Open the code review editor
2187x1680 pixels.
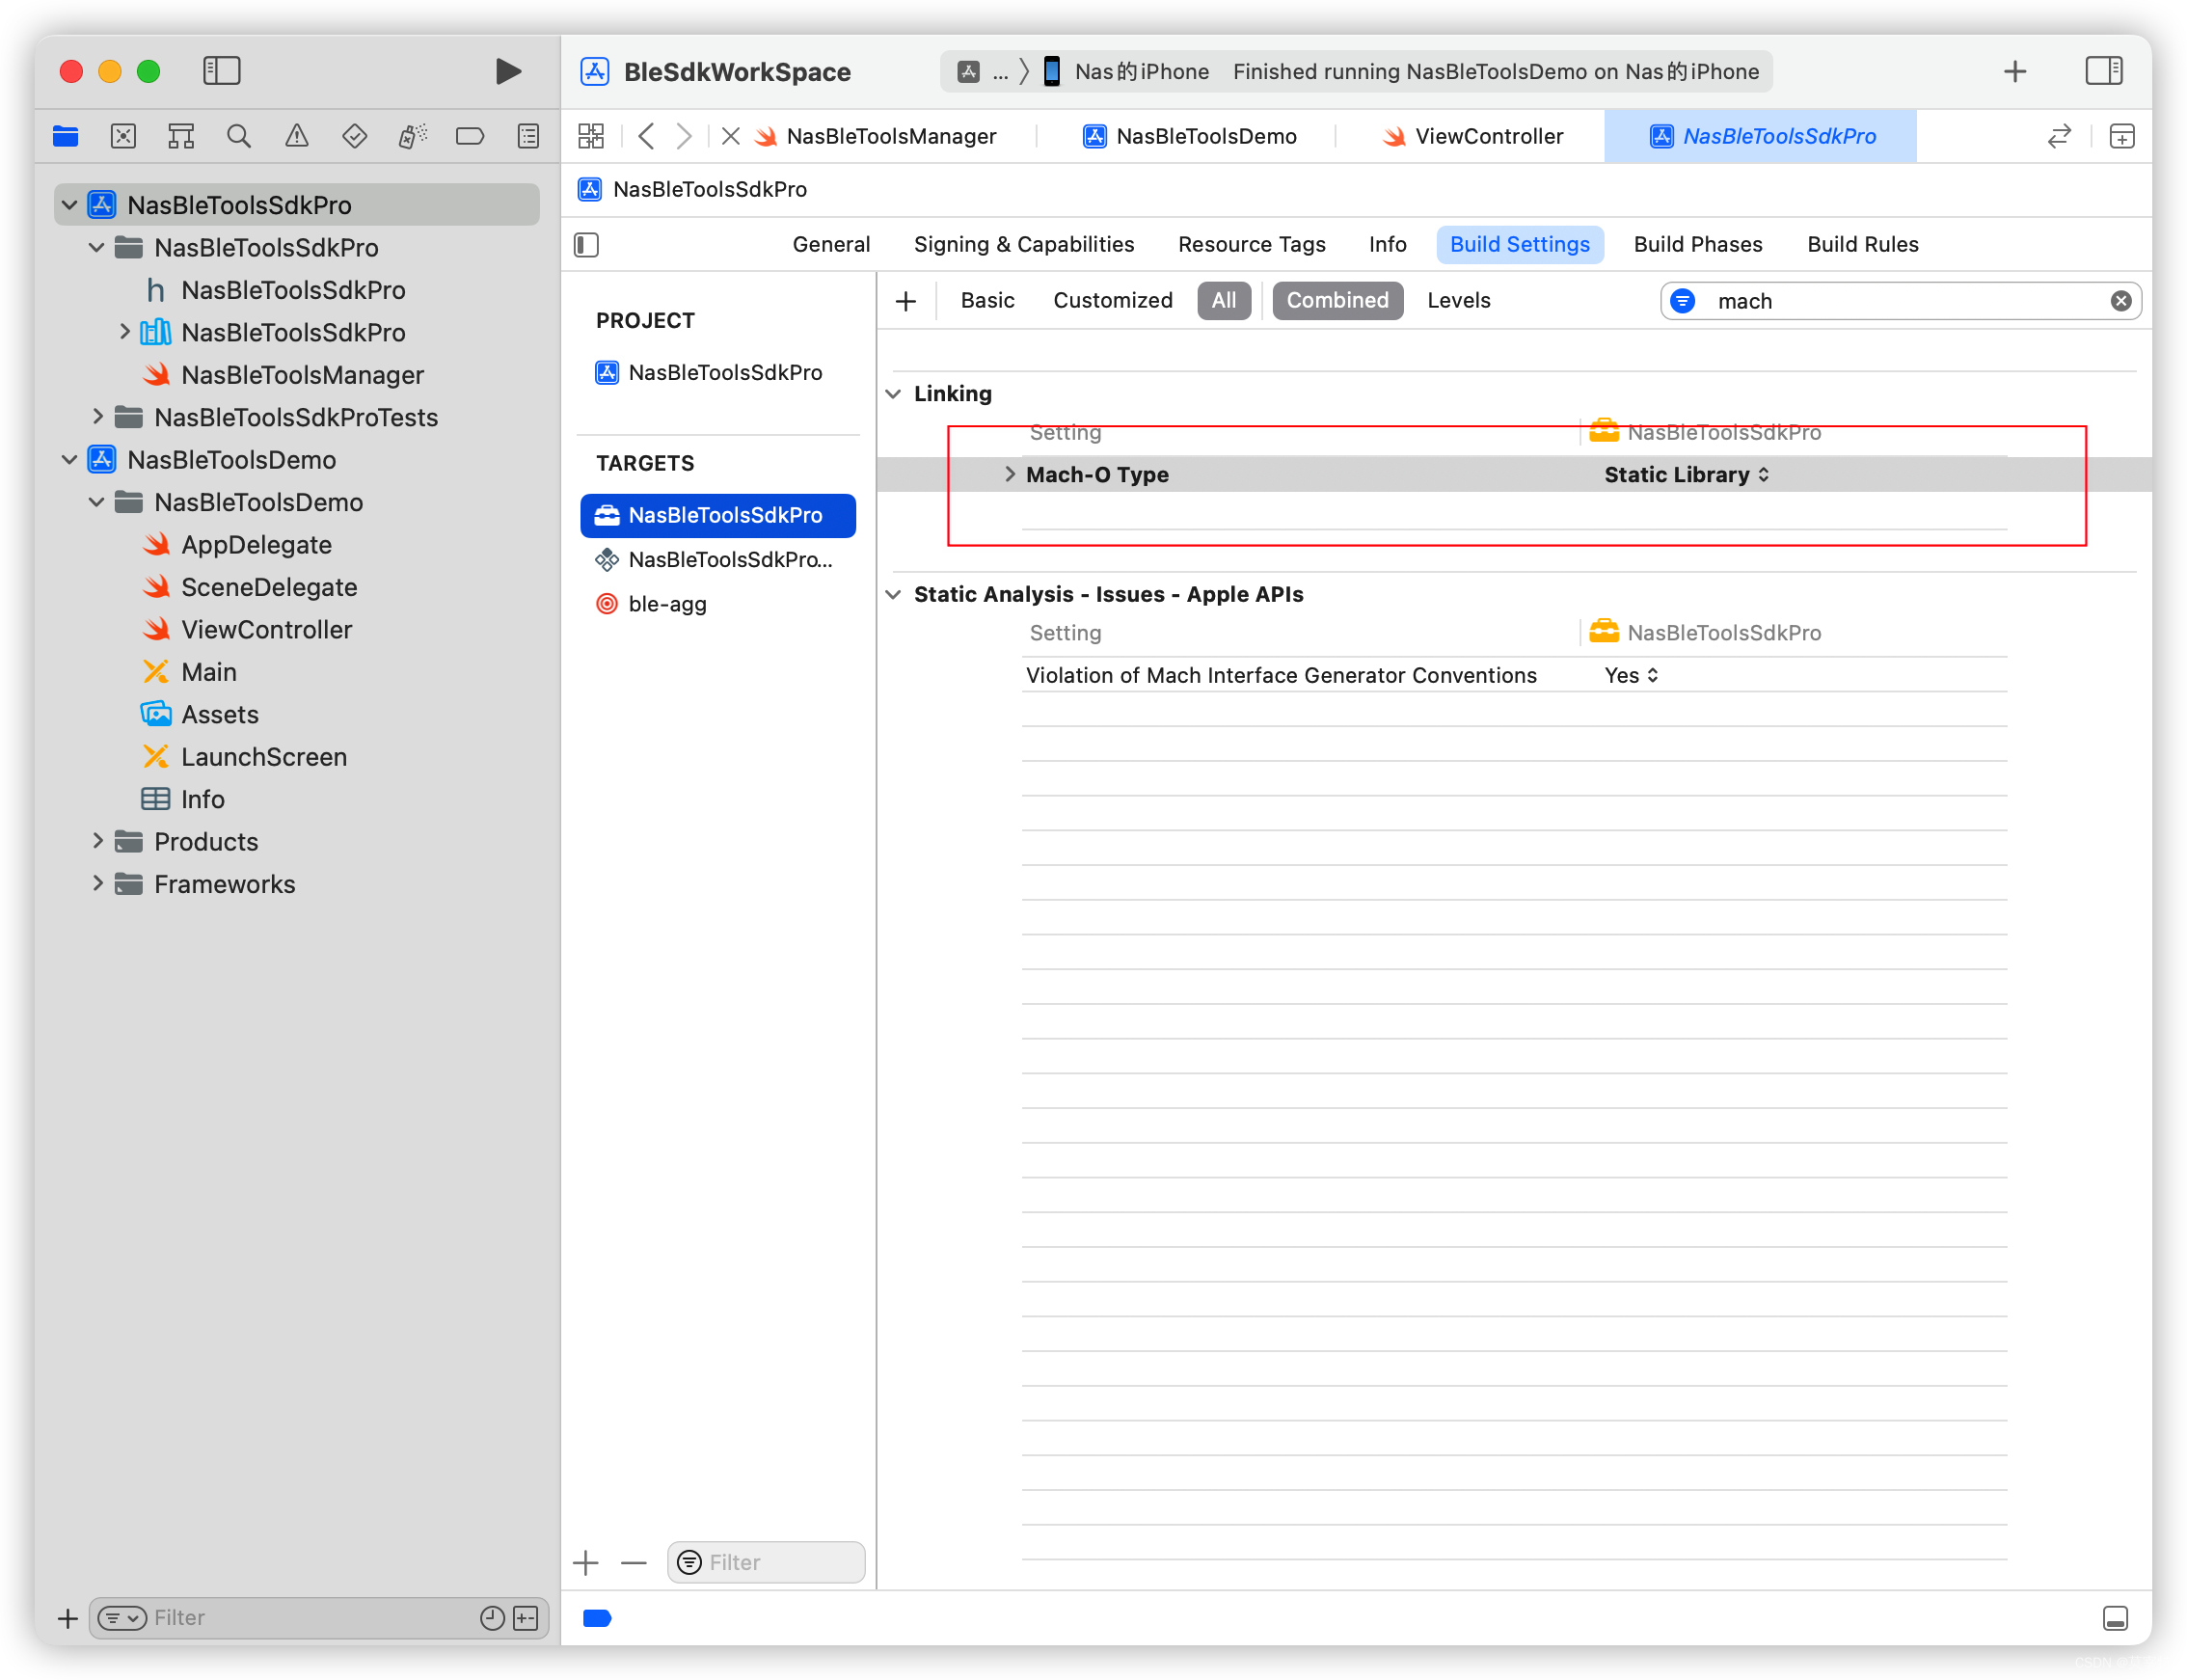(x=2059, y=136)
